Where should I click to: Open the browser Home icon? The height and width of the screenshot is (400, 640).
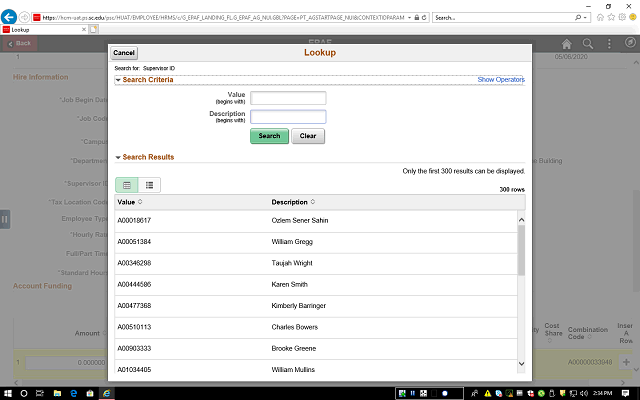click(x=600, y=17)
